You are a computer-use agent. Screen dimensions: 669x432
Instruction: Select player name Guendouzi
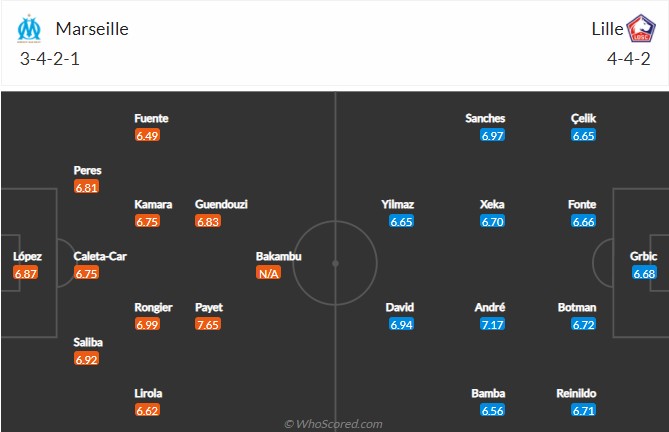tap(221, 204)
